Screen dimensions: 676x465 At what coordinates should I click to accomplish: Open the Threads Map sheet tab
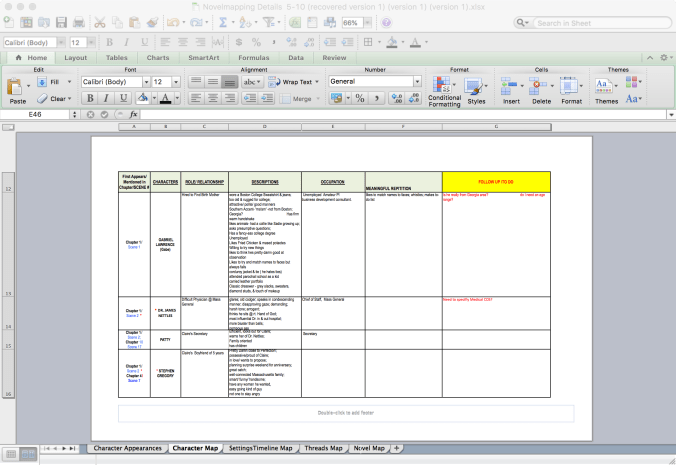[x=322, y=448]
